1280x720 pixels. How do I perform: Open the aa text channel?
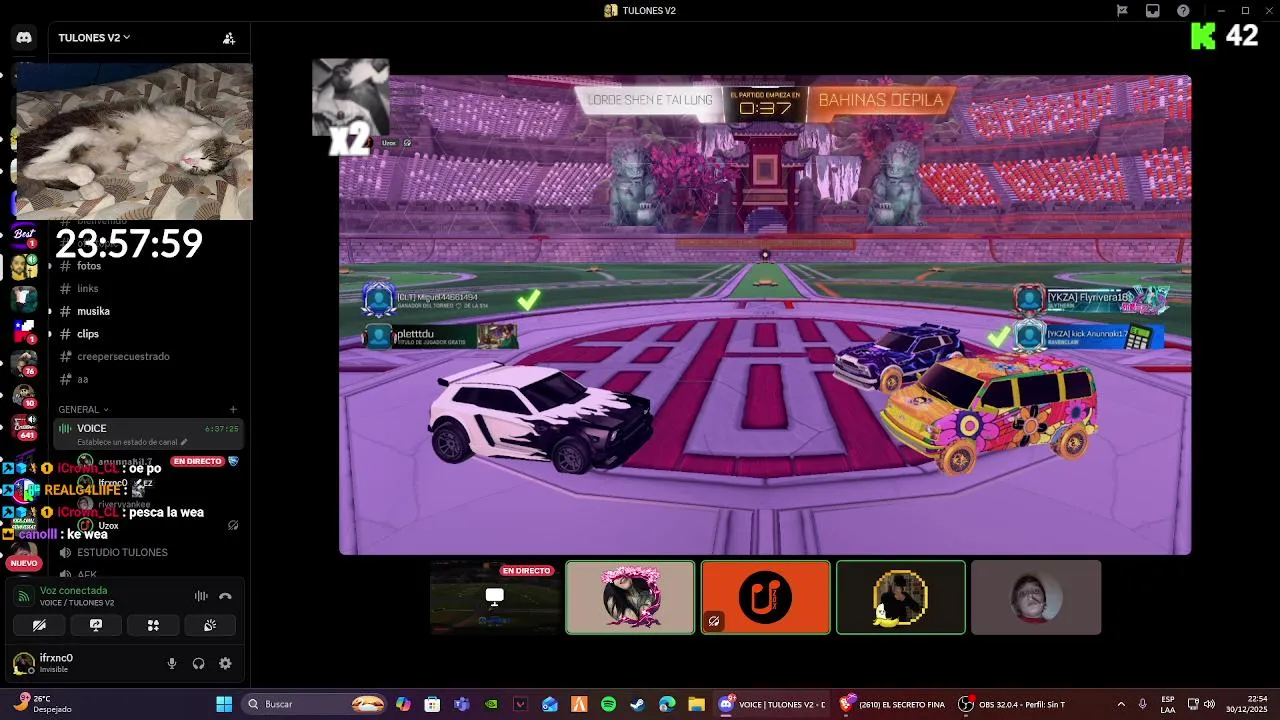coord(148,379)
